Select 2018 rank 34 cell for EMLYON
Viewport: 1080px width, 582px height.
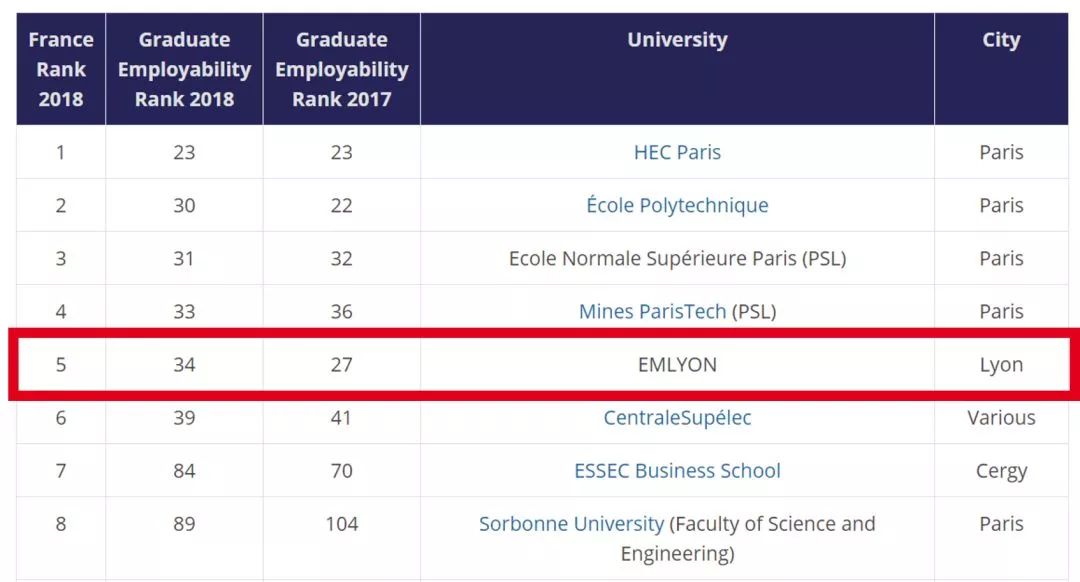(184, 364)
